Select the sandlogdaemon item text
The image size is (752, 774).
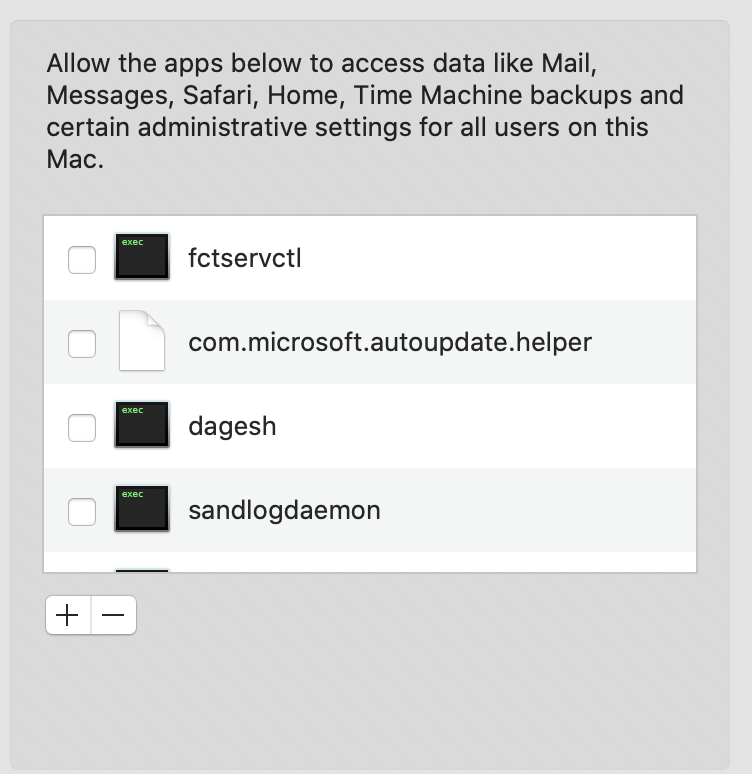coord(284,511)
